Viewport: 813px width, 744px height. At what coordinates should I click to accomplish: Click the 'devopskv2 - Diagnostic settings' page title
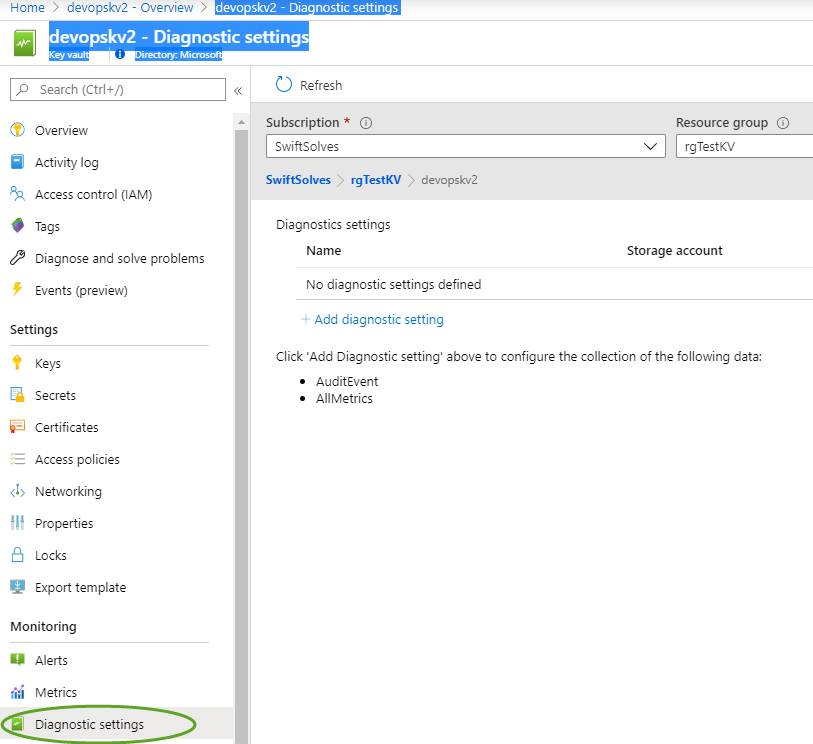click(x=179, y=37)
